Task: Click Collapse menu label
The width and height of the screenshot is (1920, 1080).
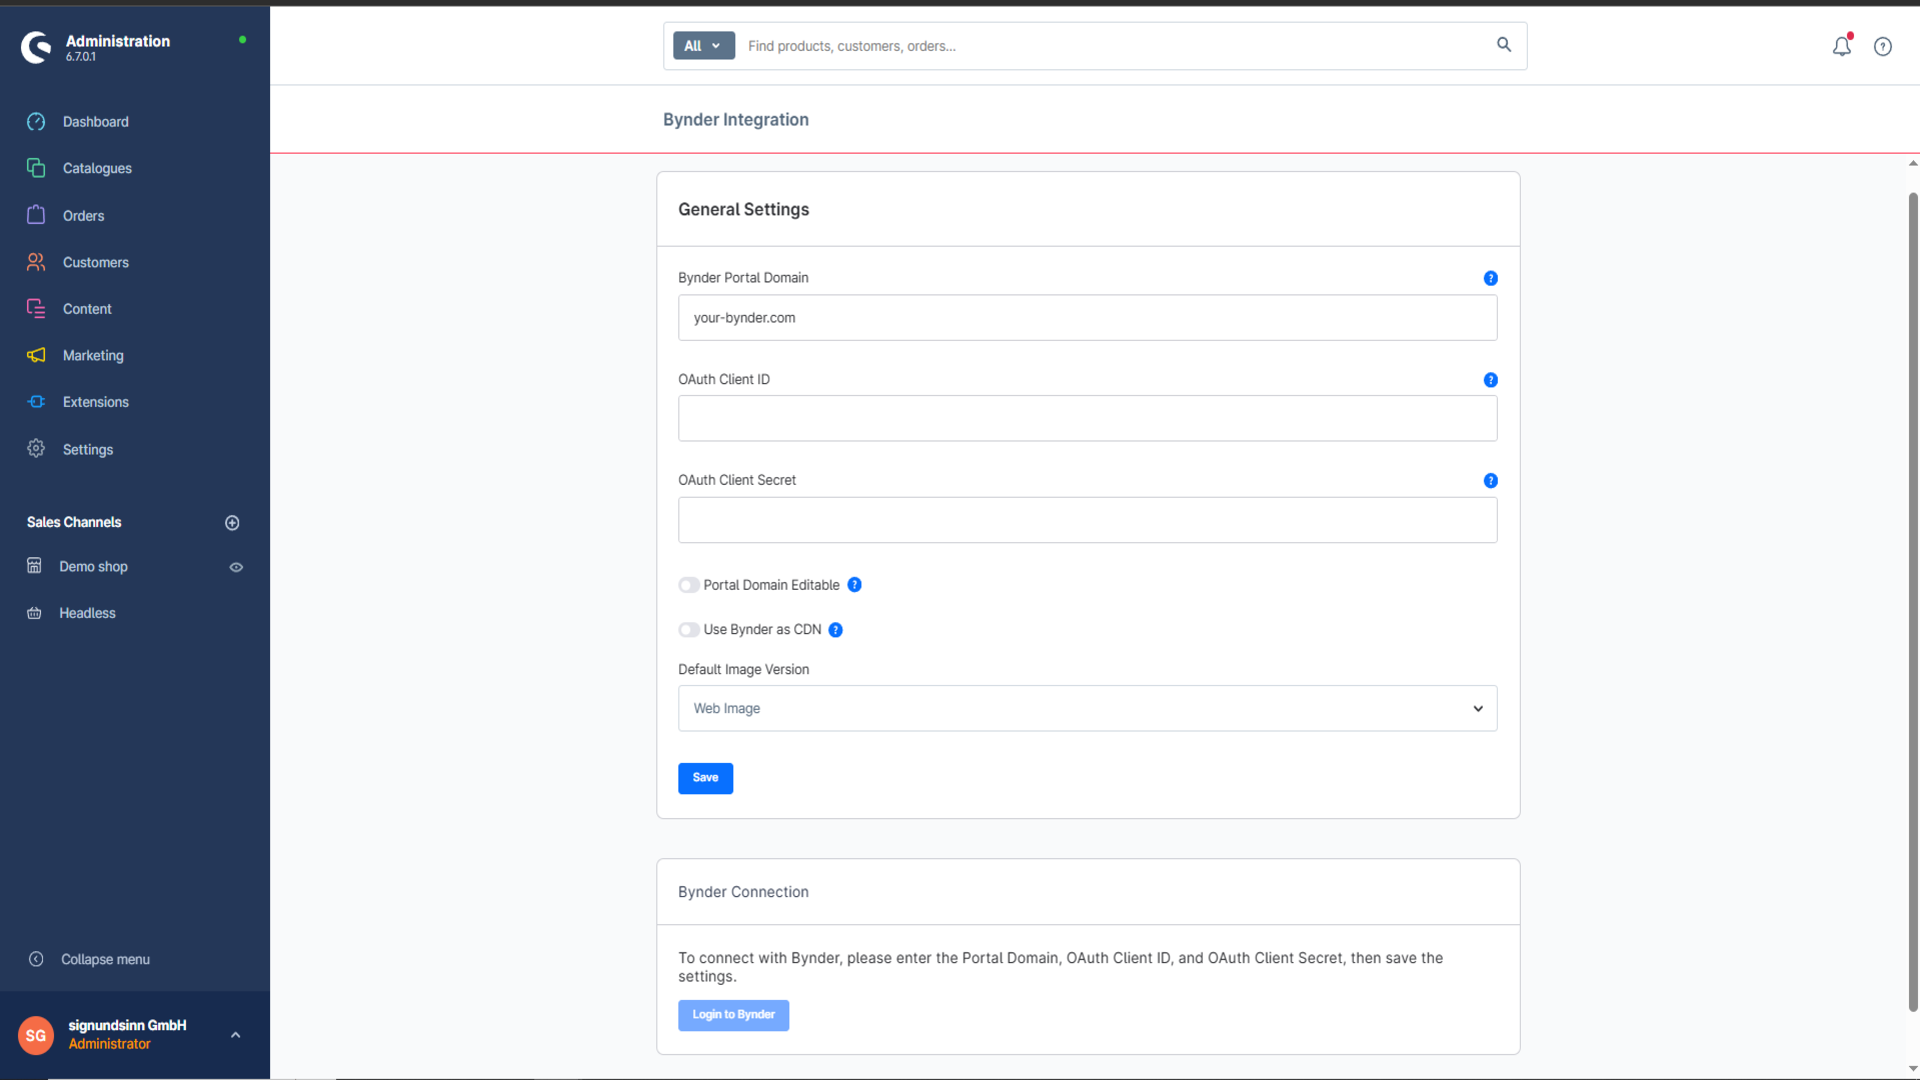Action: point(105,959)
